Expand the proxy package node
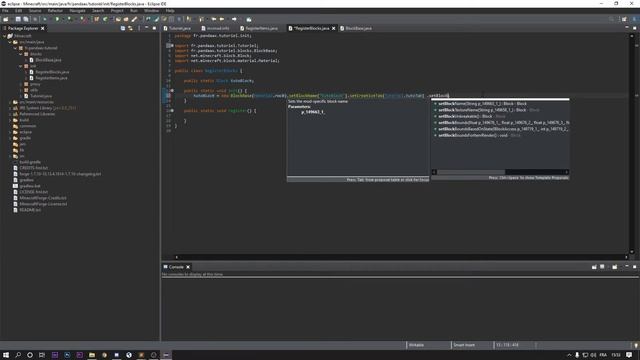Image resolution: width=640 pixels, height=360 pixels. point(21,84)
